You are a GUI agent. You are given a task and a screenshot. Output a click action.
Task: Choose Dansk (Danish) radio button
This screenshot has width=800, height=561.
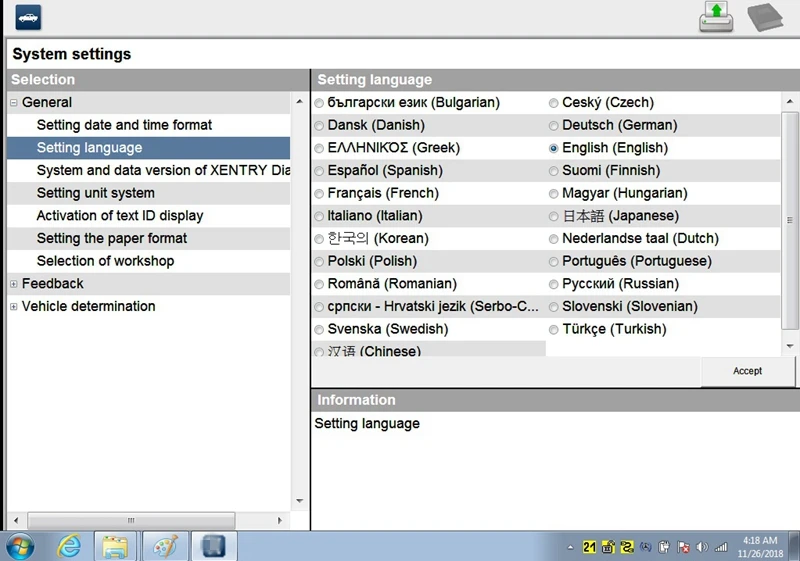click(319, 125)
